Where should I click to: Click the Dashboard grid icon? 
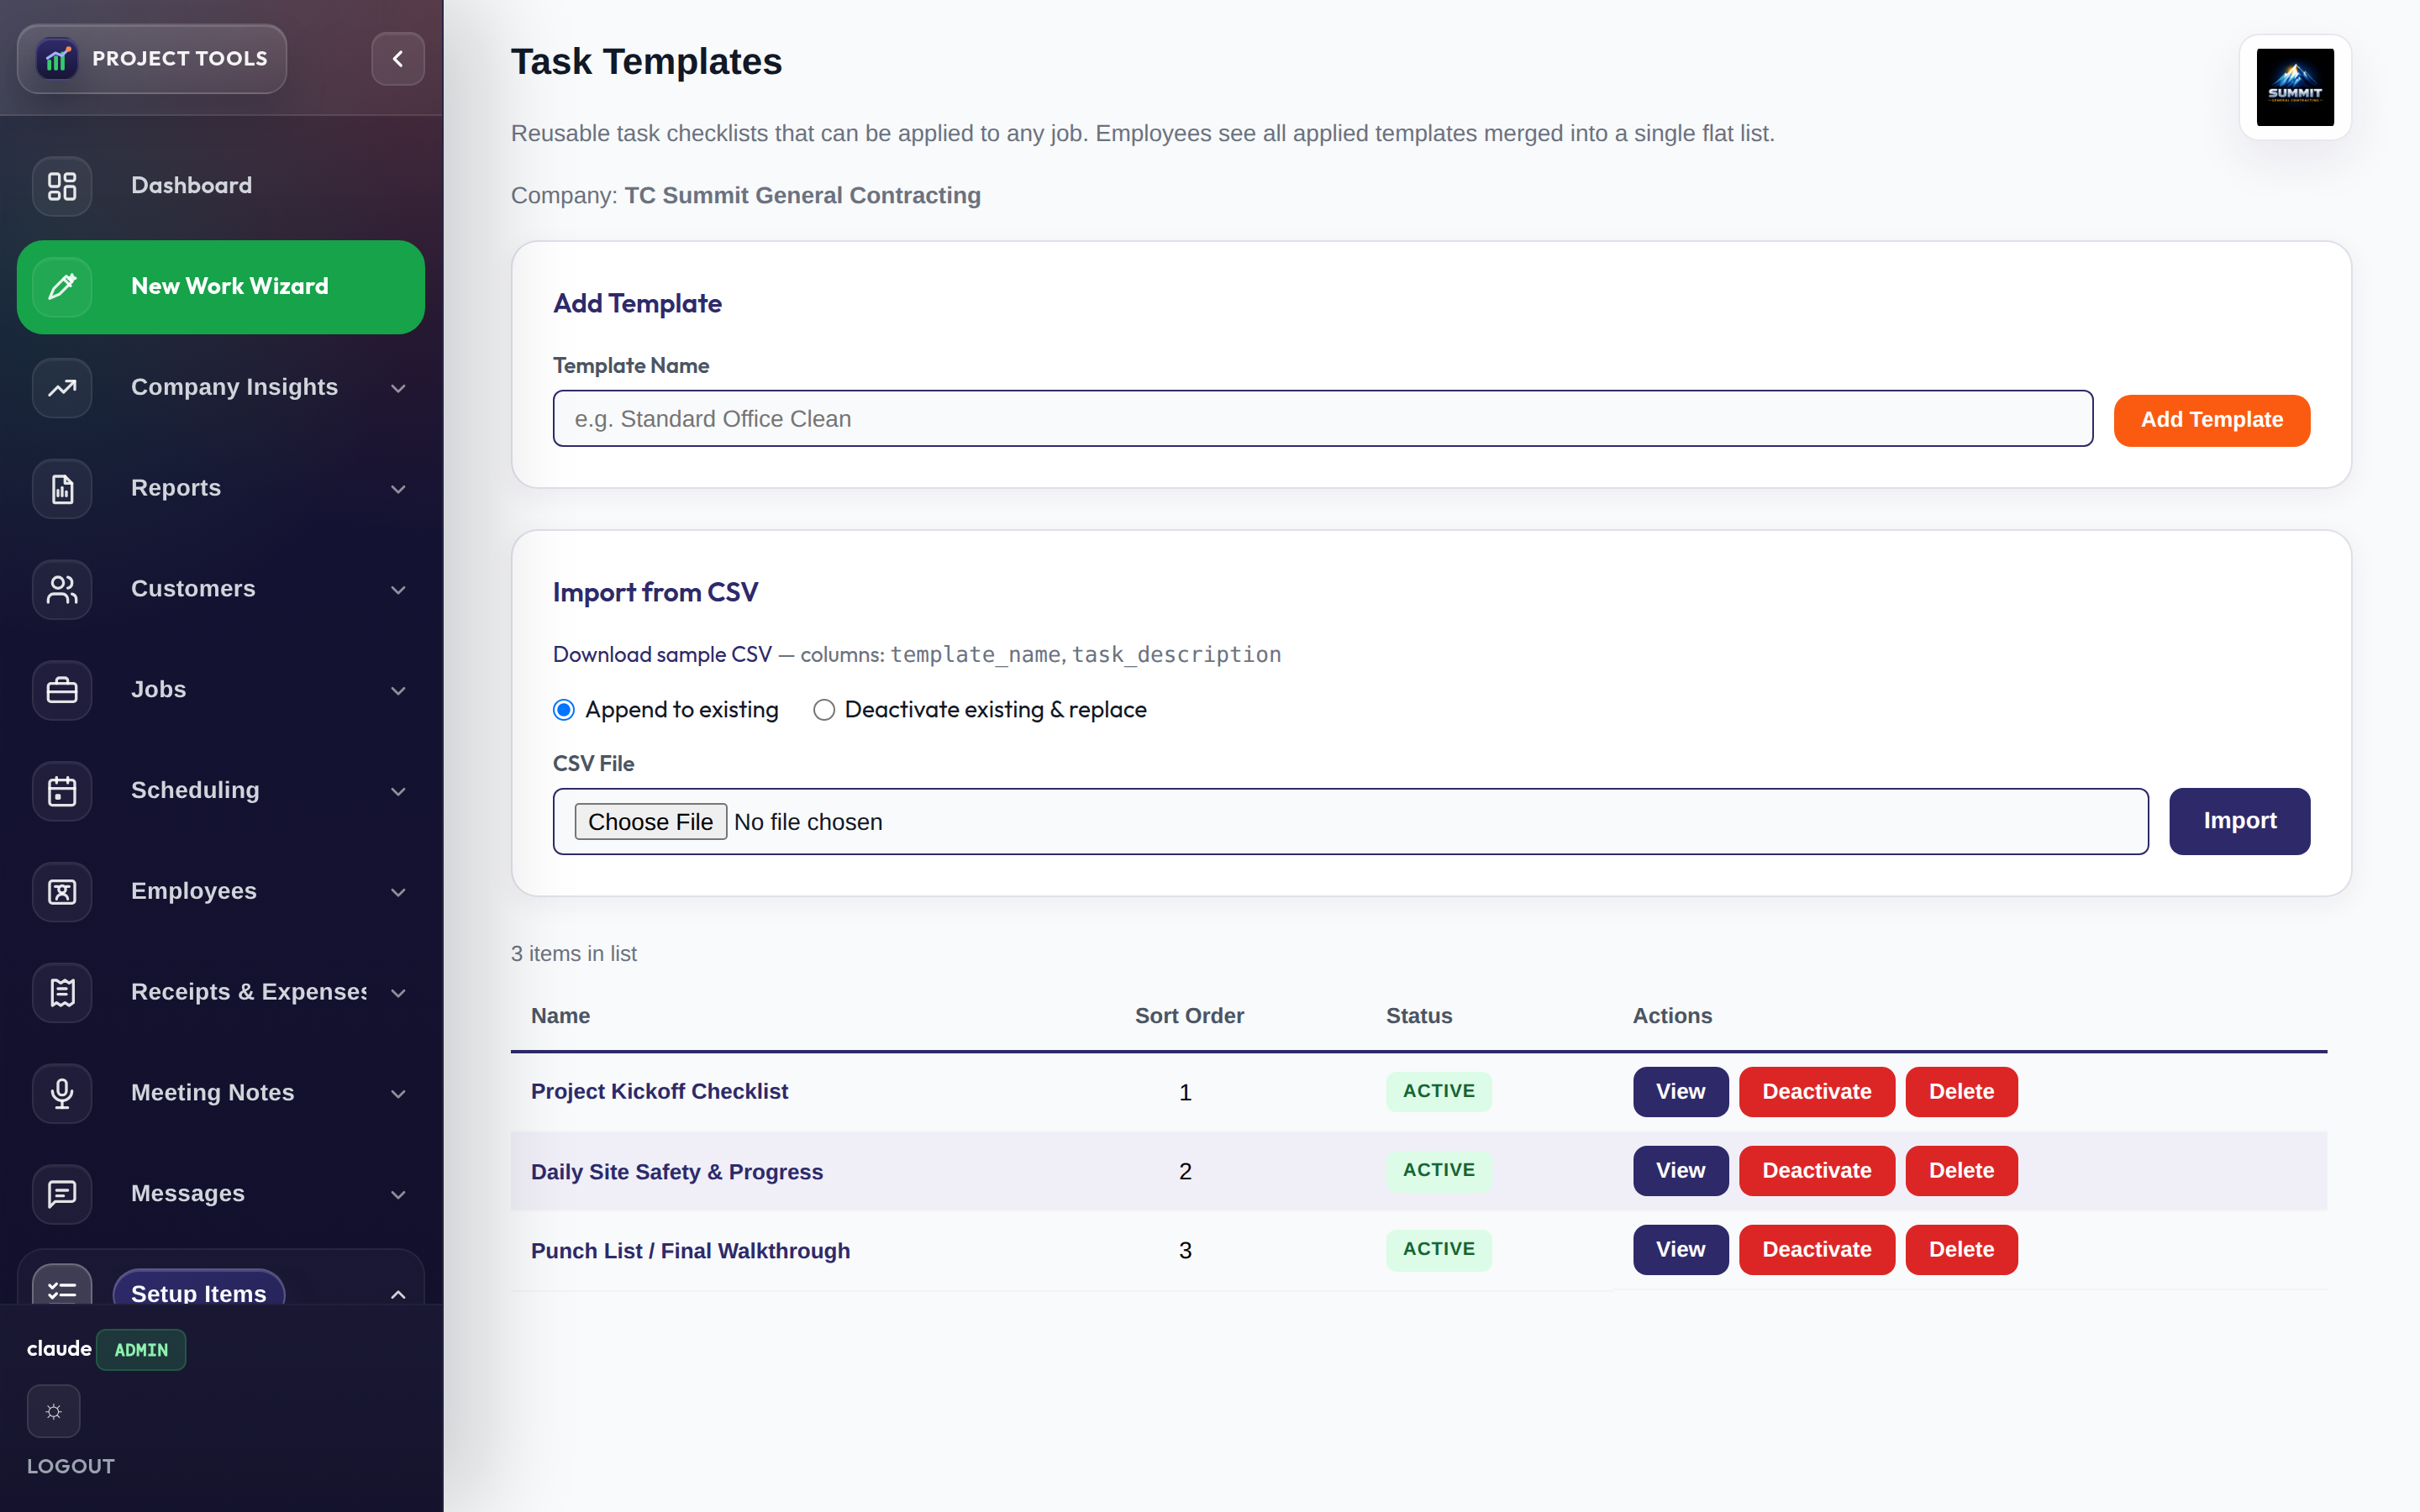pos(62,186)
